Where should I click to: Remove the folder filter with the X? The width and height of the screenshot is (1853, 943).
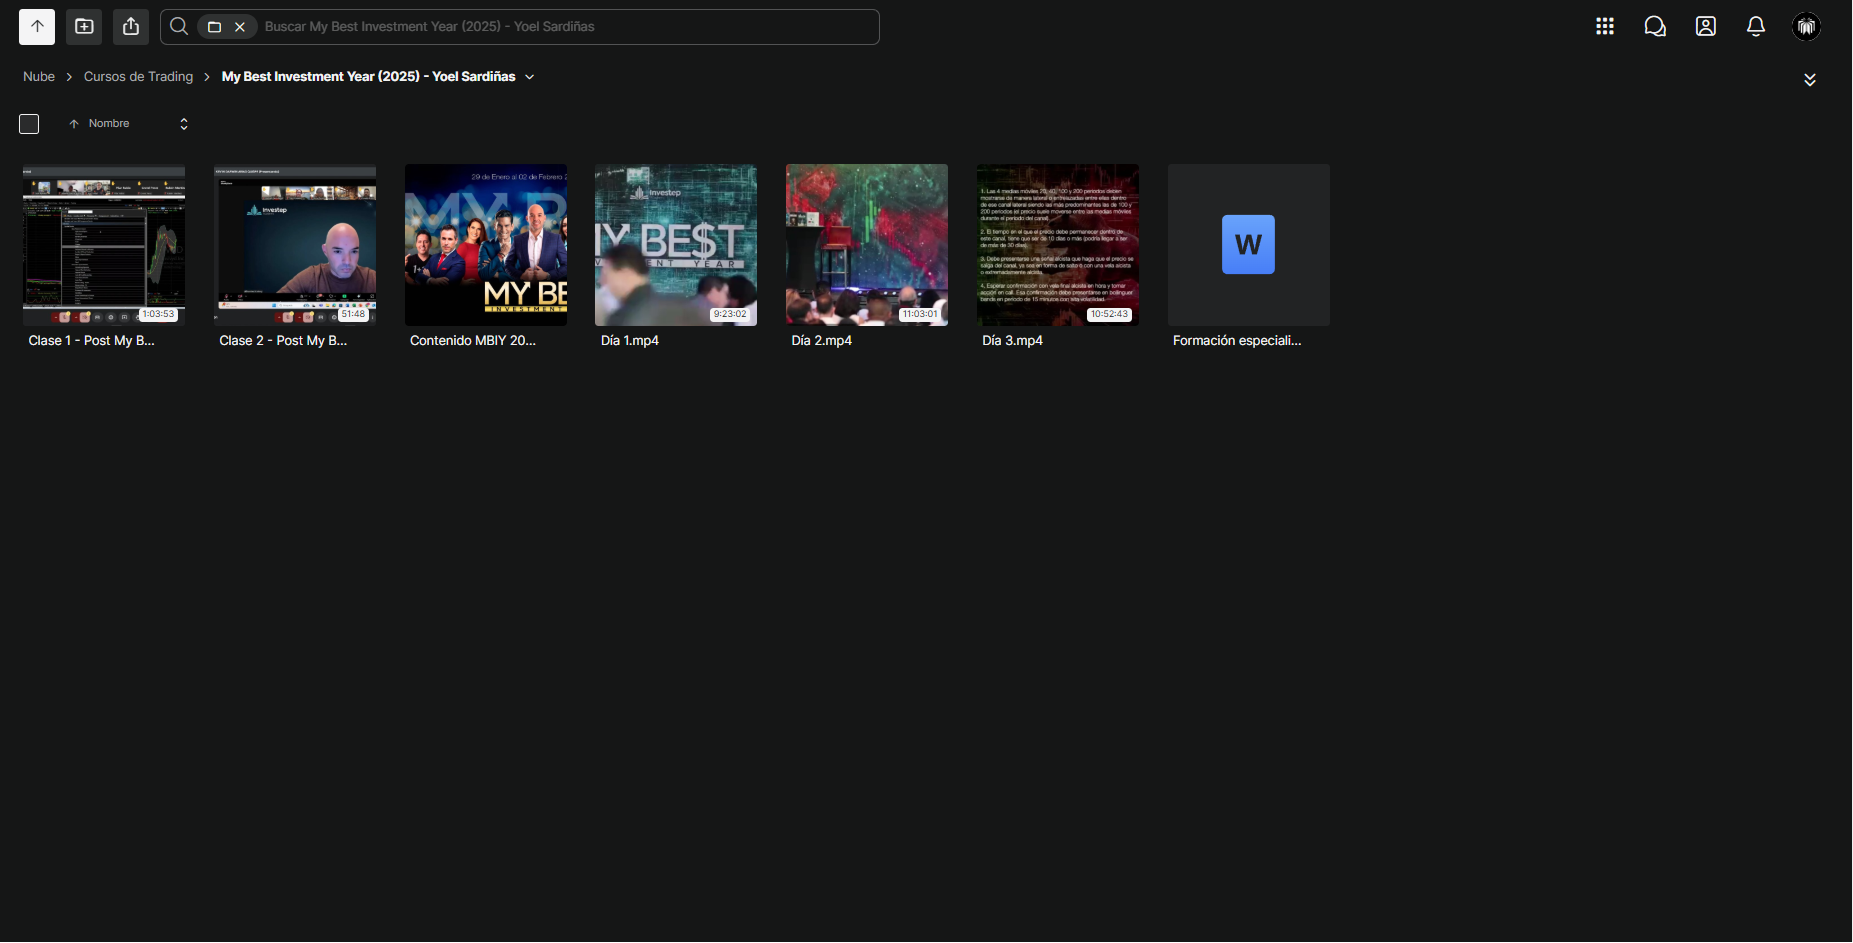click(x=240, y=27)
